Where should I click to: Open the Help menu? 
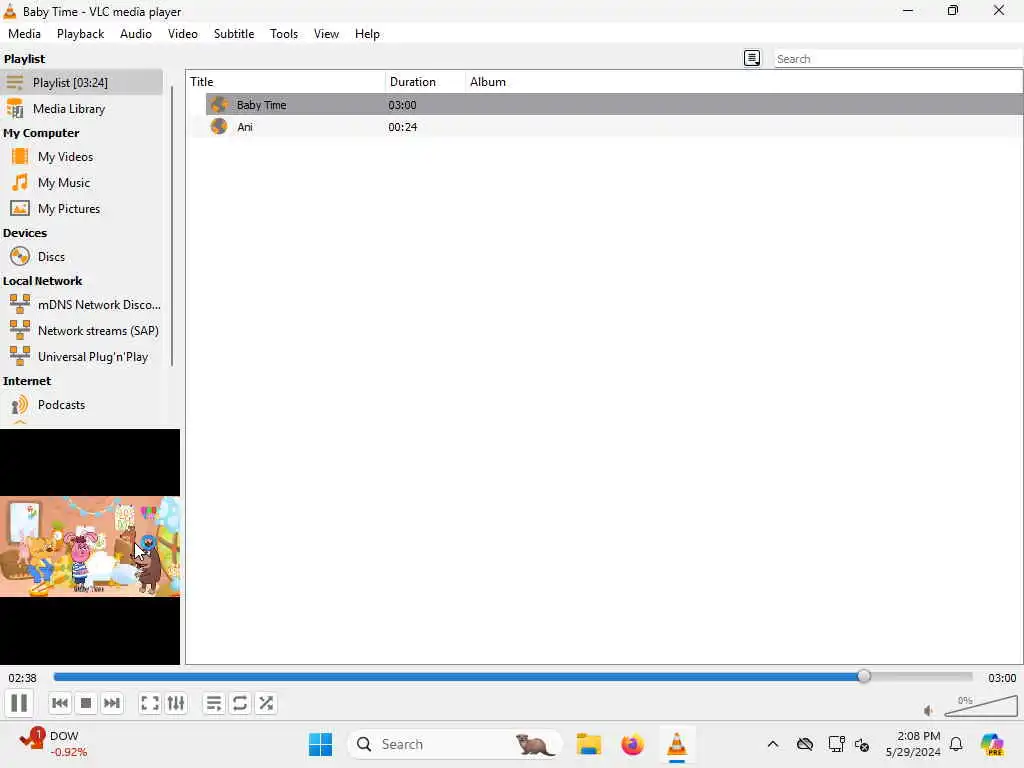pyautogui.click(x=367, y=34)
